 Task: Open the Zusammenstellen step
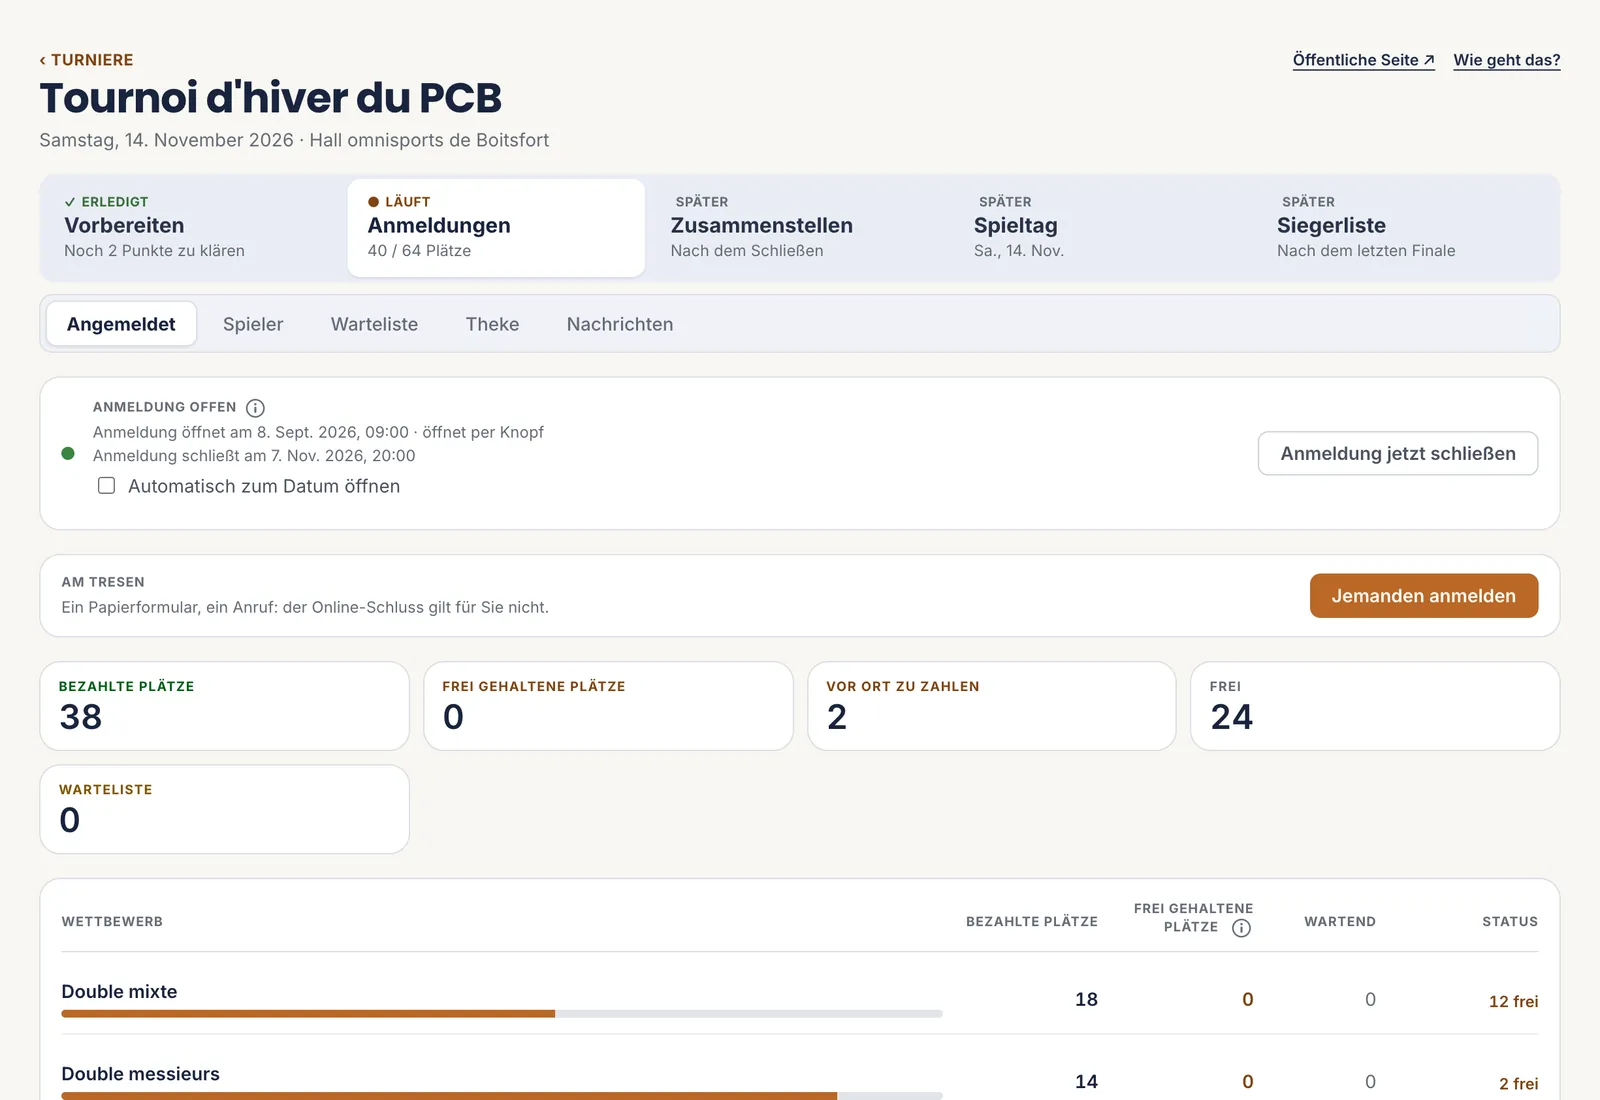point(799,228)
